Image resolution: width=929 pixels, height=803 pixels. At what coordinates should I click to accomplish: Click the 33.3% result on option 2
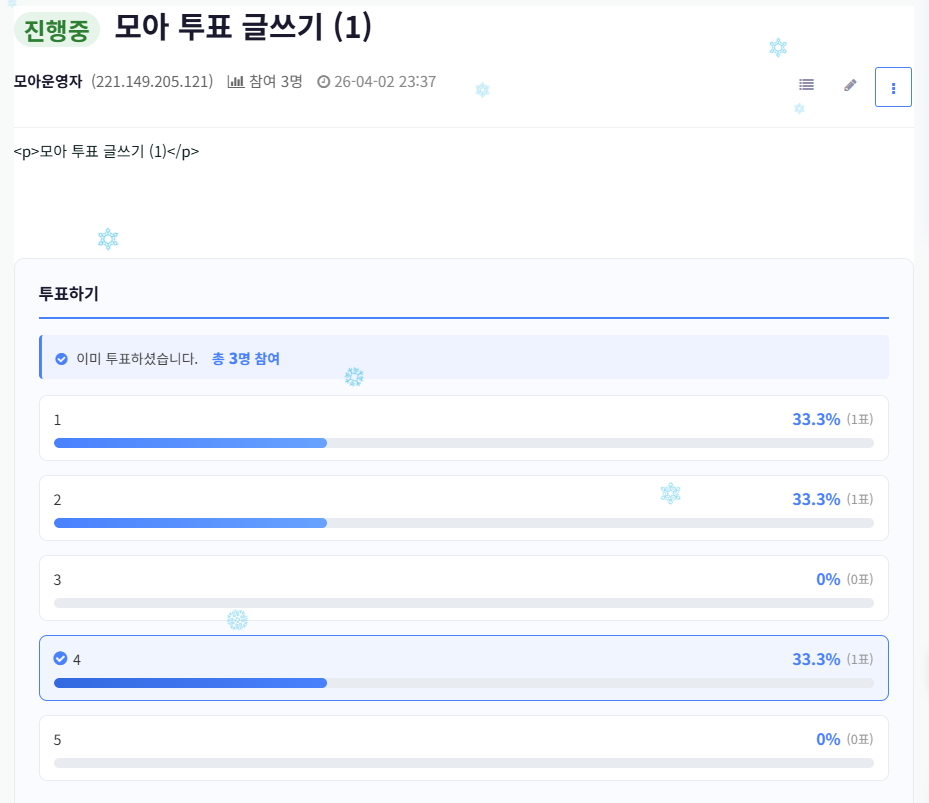(x=816, y=499)
